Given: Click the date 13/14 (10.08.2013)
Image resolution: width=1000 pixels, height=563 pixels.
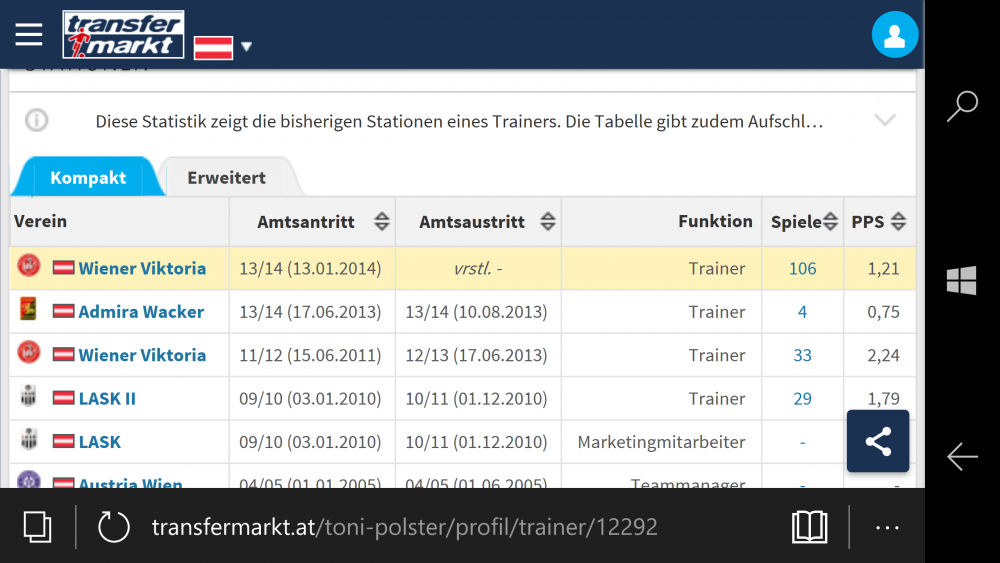Looking at the screenshot, I should tap(476, 312).
